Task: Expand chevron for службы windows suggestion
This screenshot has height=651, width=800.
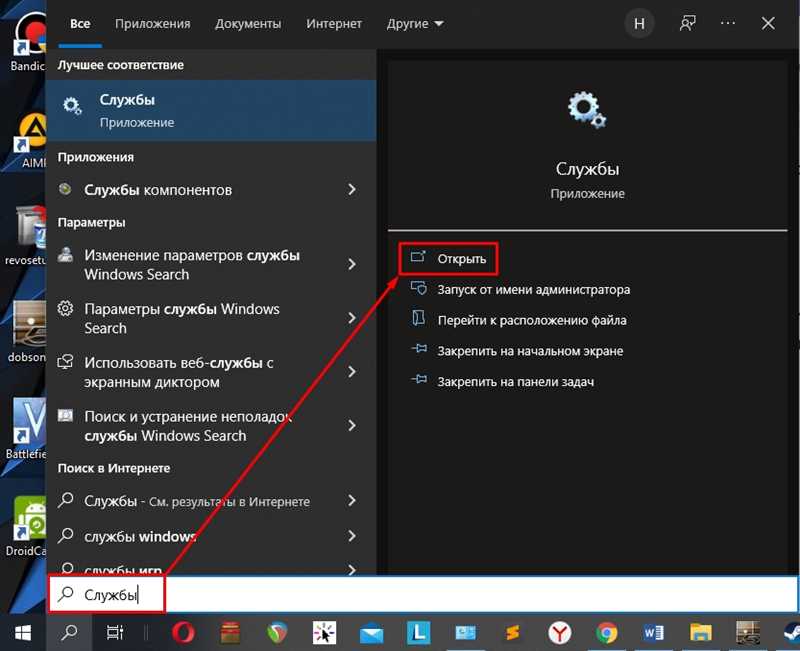Action: [352, 536]
